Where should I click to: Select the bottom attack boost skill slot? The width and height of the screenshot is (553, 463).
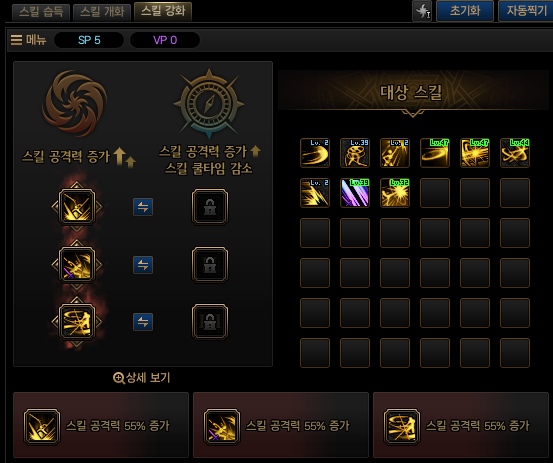[77, 322]
